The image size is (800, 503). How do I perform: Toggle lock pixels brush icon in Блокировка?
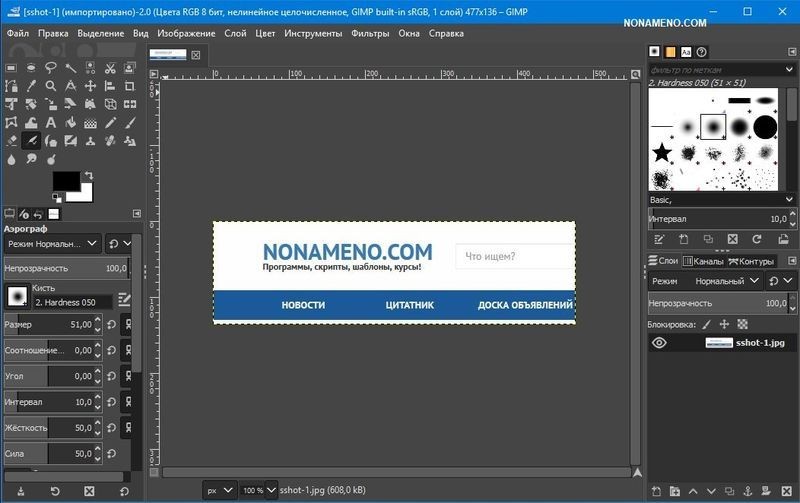[706, 324]
